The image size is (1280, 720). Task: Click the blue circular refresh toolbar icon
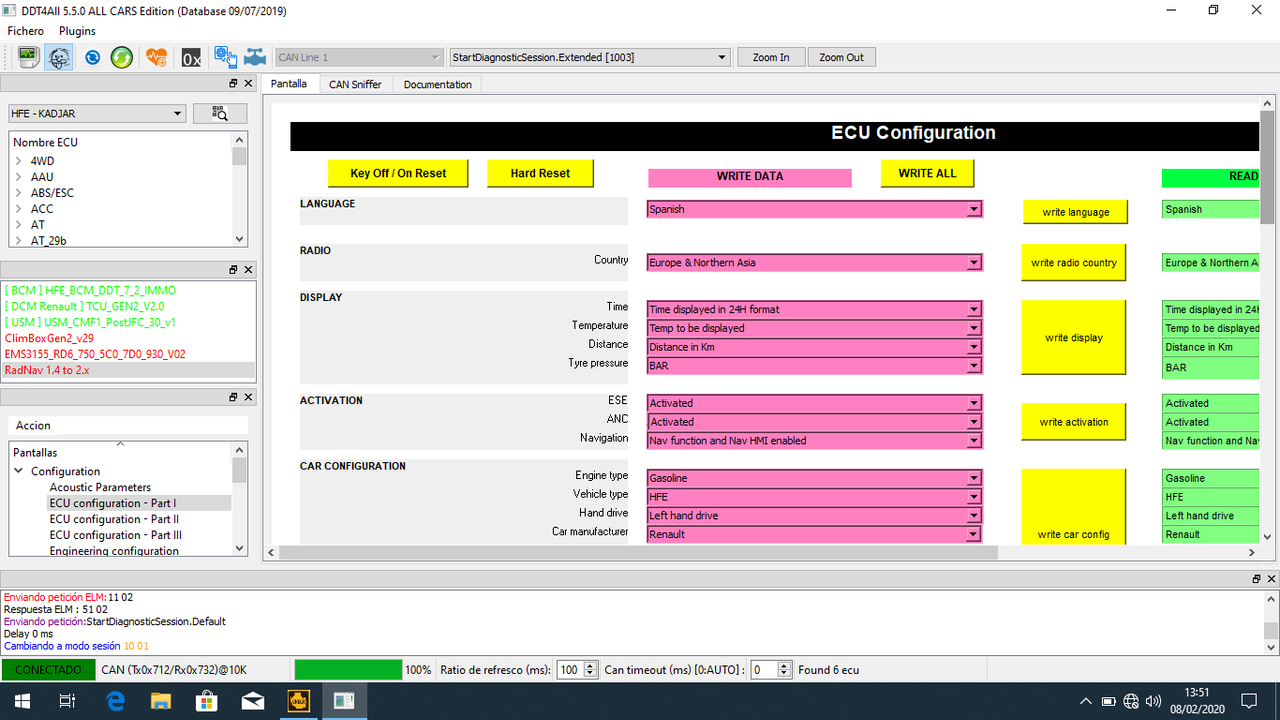coord(92,57)
